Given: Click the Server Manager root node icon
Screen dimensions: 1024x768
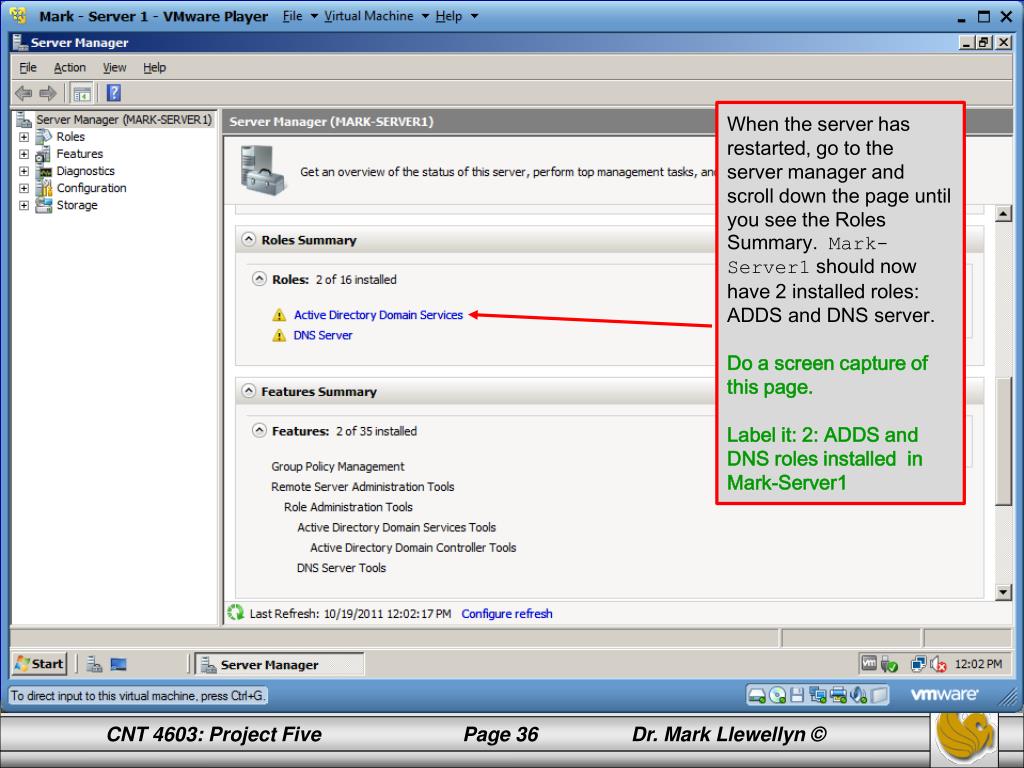Looking at the screenshot, I should 24,120.
